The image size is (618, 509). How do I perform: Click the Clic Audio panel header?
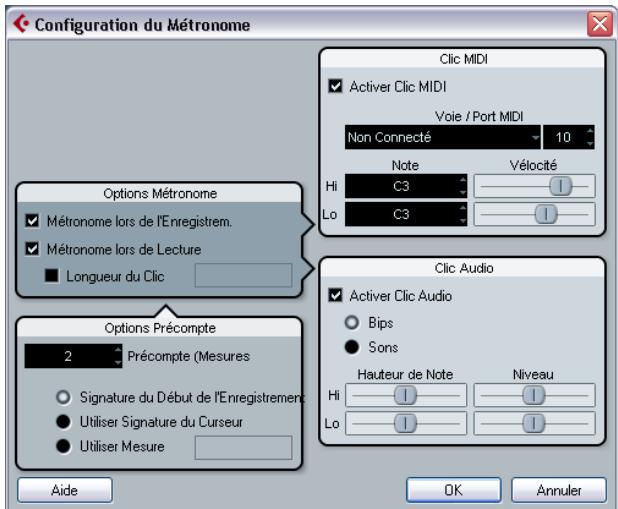(464, 268)
